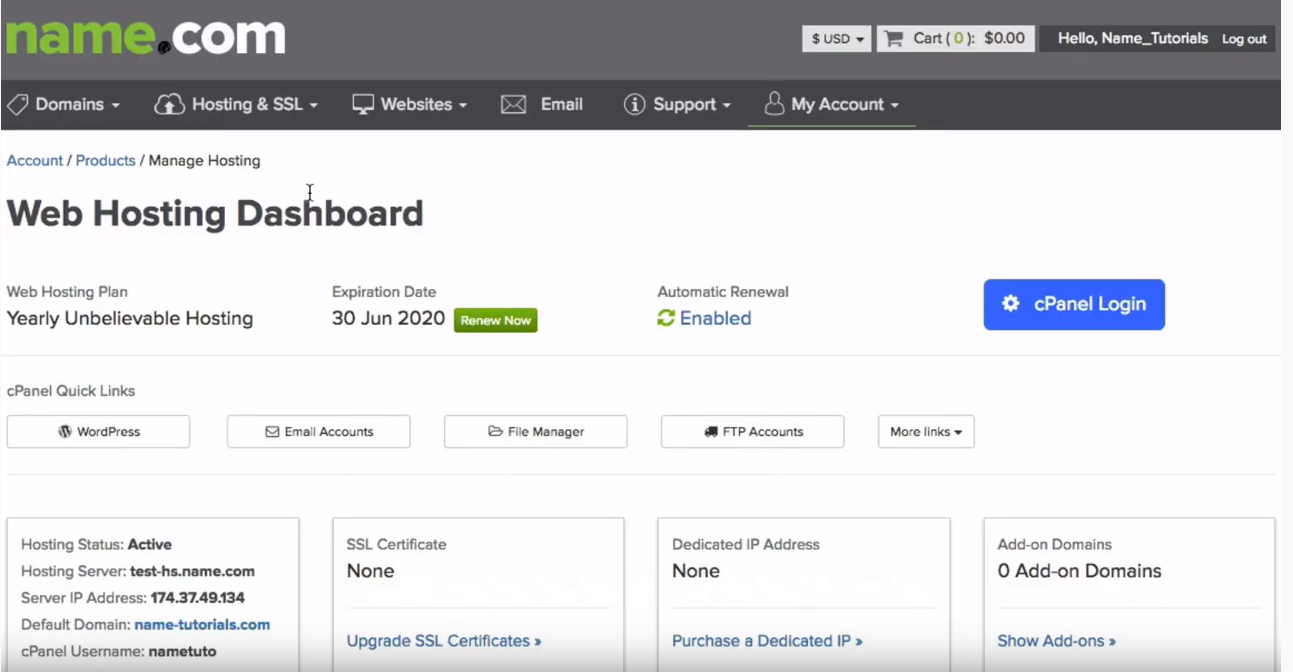Expand the Hosting & SSL menu
The height and width of the screenshot is (672, 1293).
(x=236, y=104)
